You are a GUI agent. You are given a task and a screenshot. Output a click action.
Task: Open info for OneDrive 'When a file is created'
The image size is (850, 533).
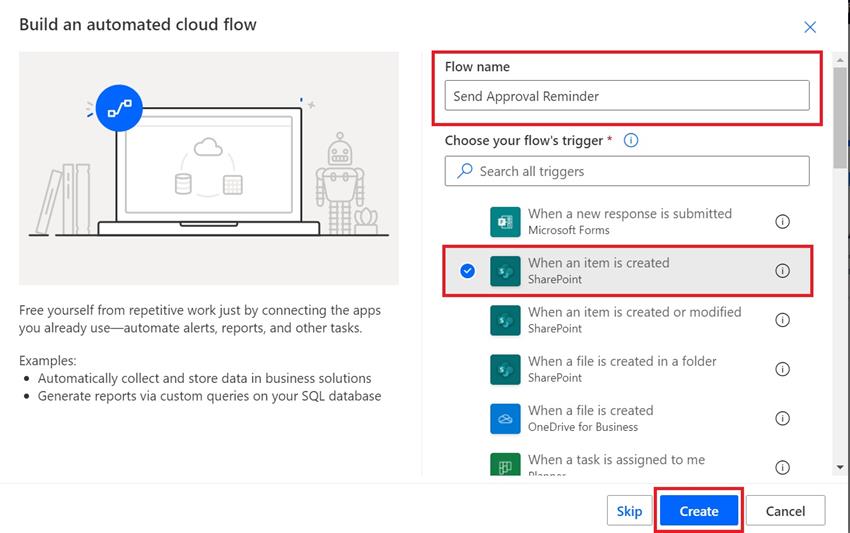click(782, 418)
